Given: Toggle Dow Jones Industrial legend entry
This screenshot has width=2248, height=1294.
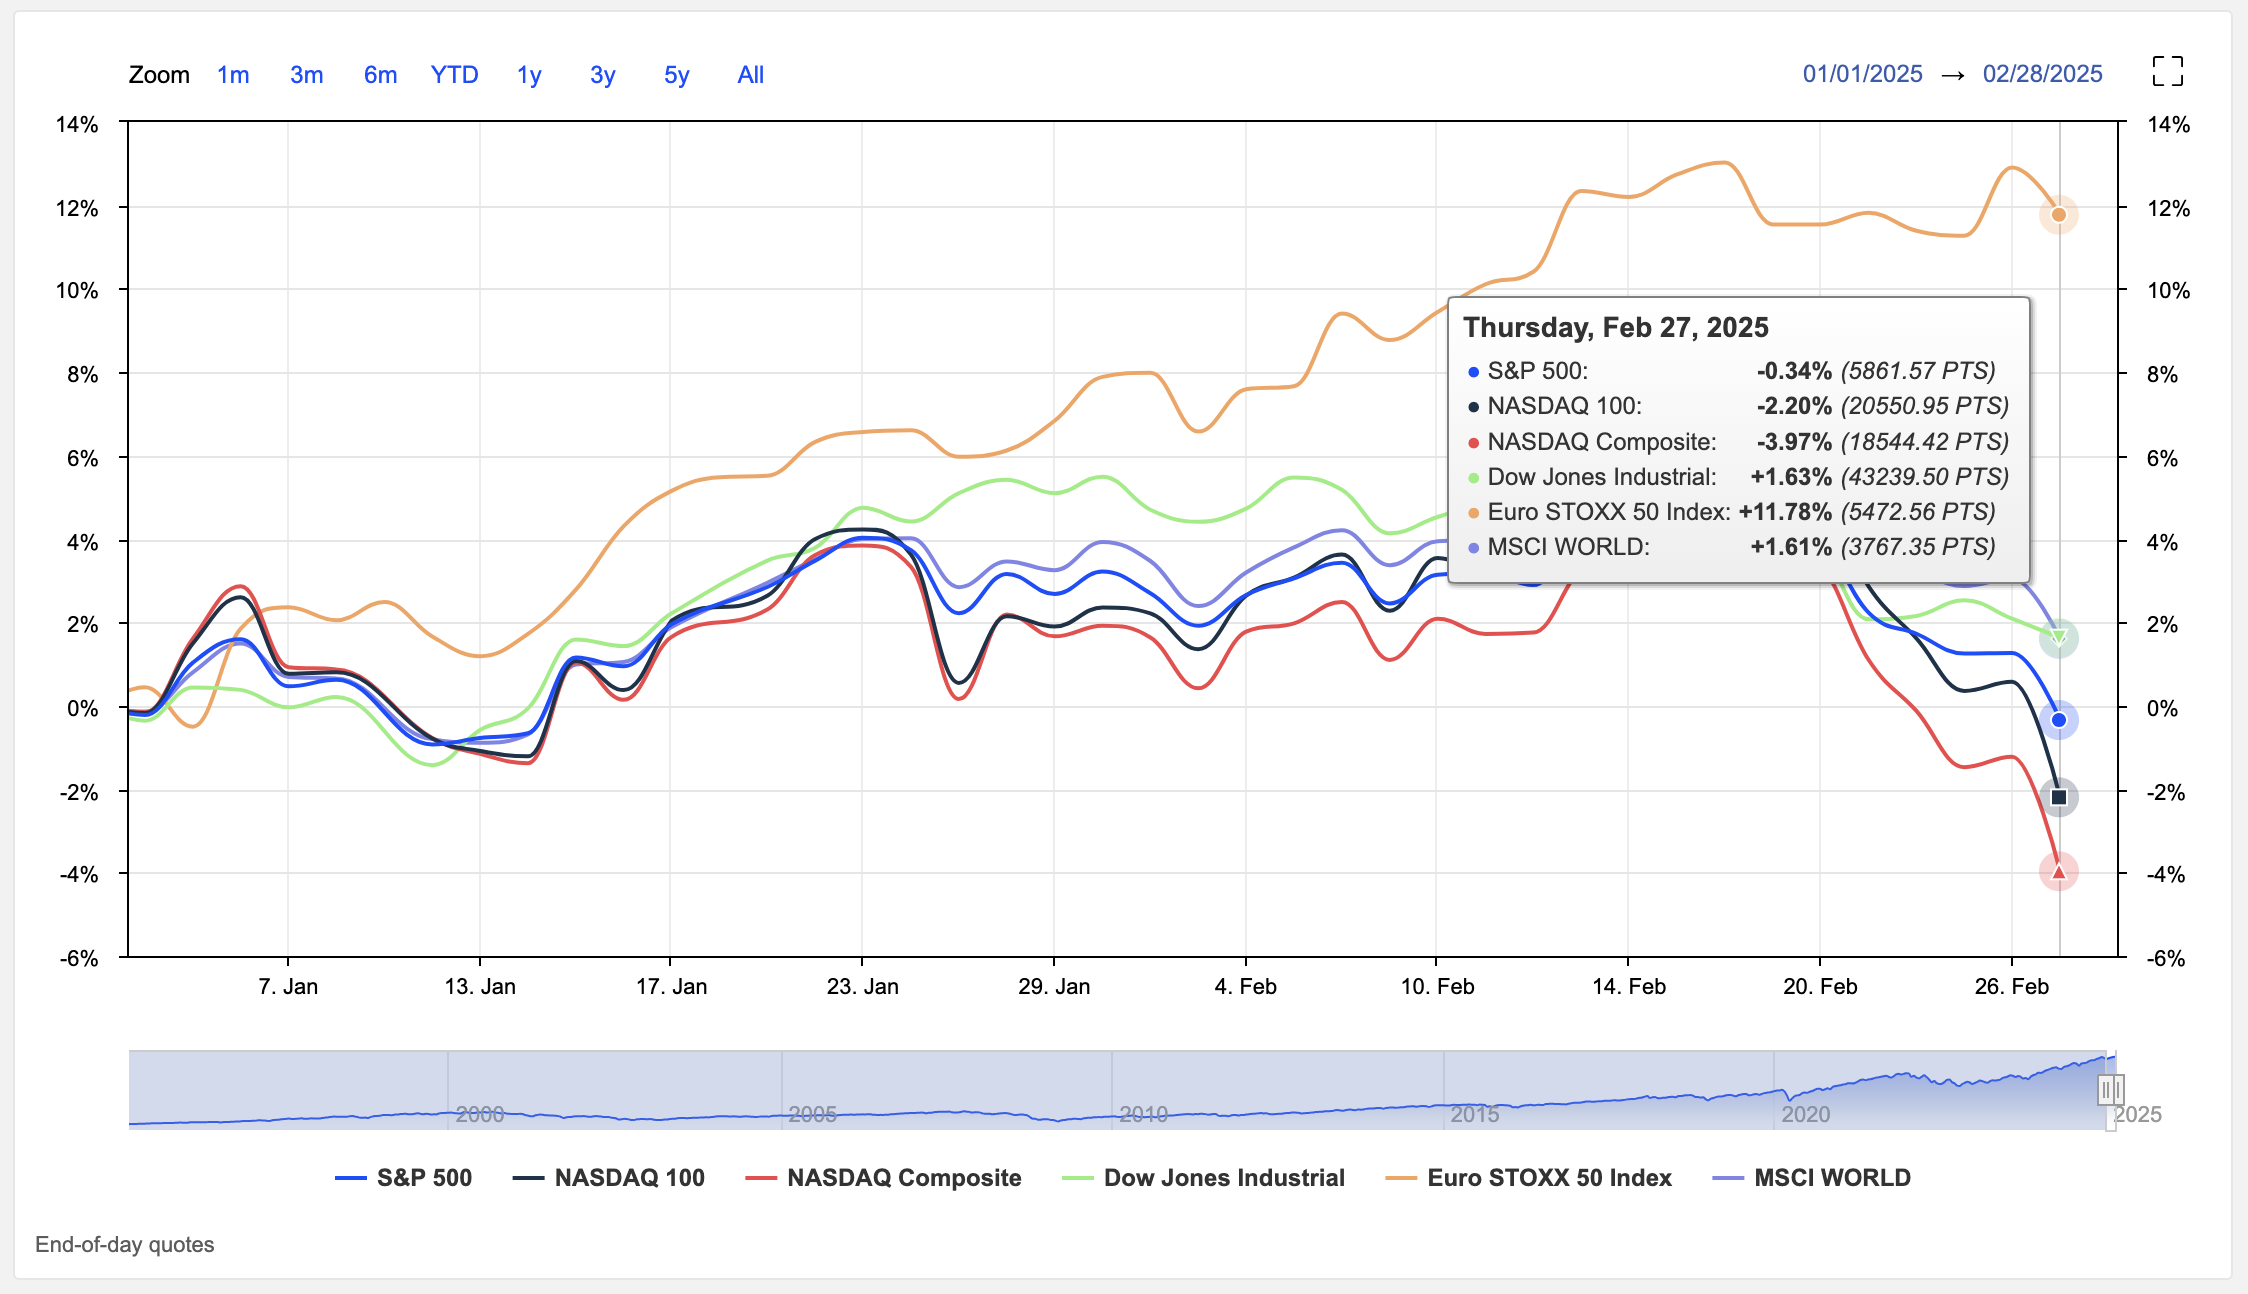Looking at the screenshot, I should pos(1203,1178).
